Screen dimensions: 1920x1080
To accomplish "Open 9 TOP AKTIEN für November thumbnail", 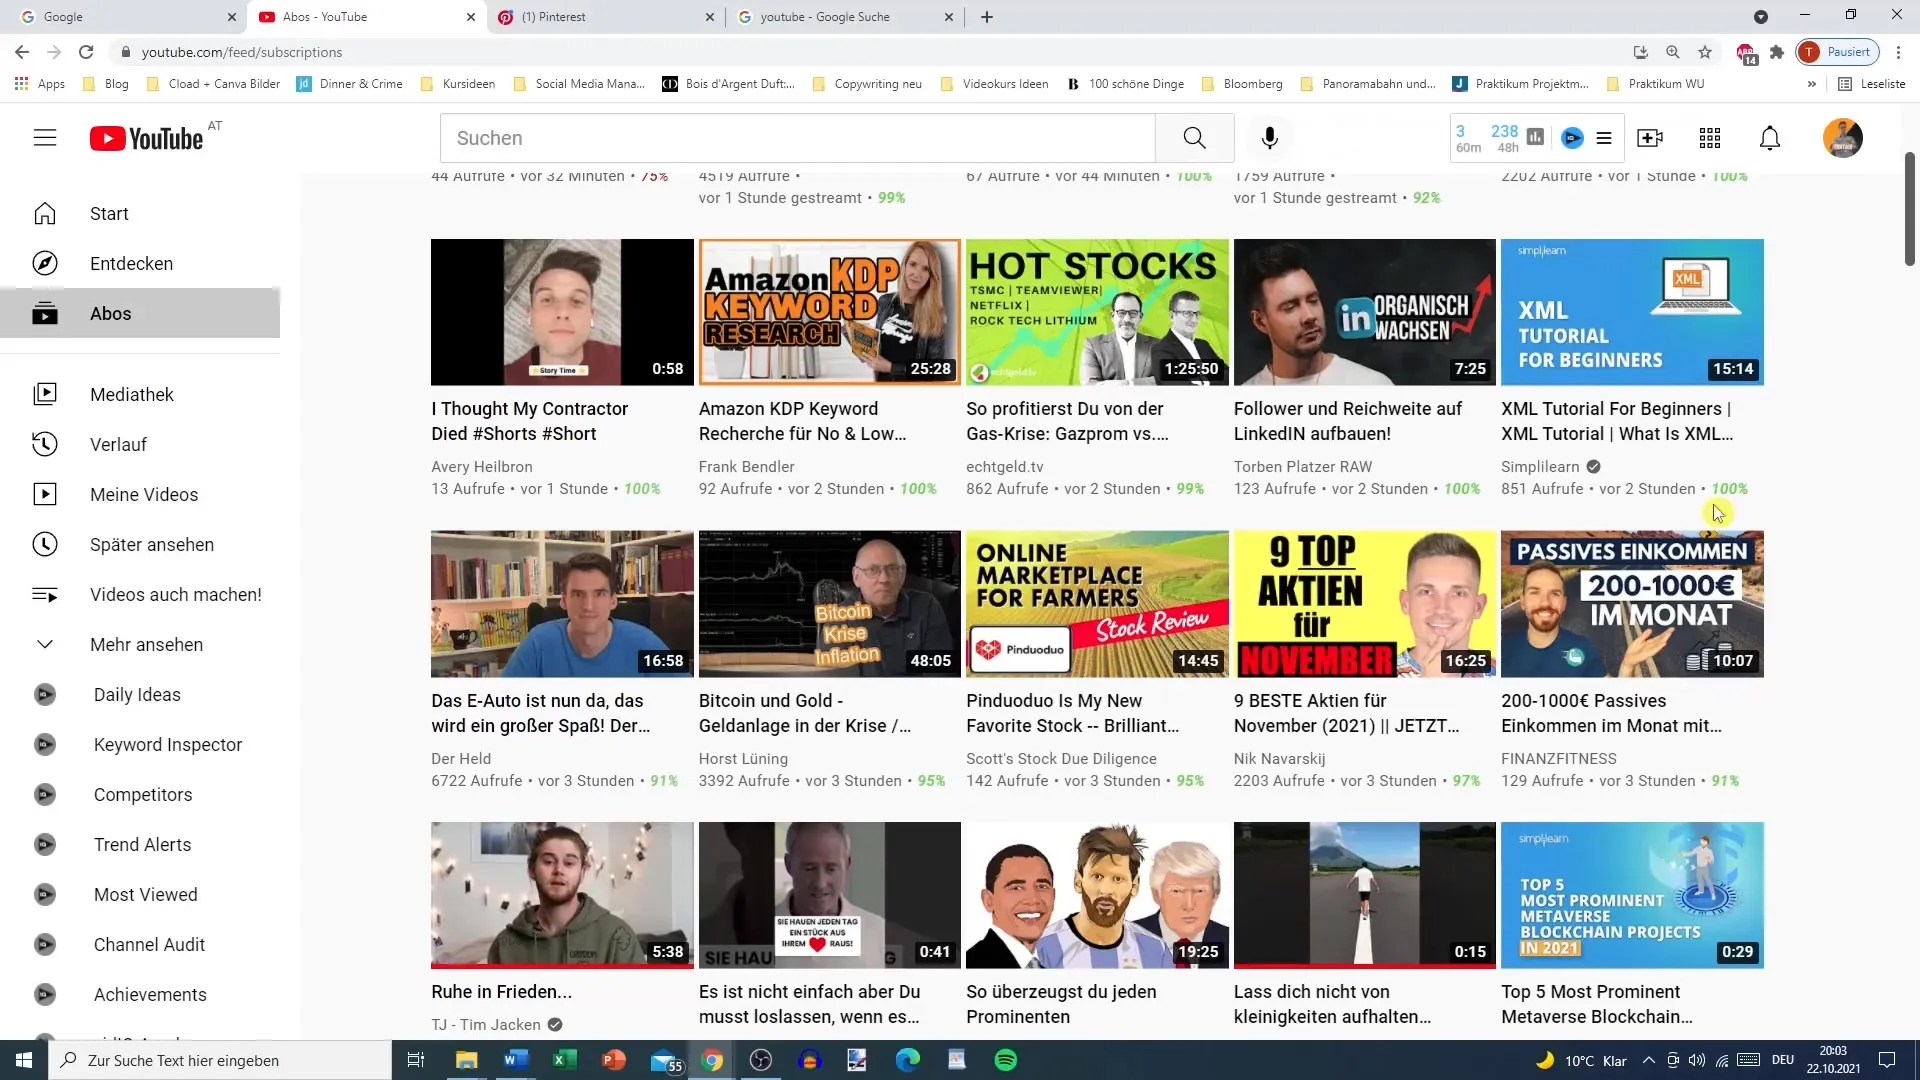I will point(1364,604).
